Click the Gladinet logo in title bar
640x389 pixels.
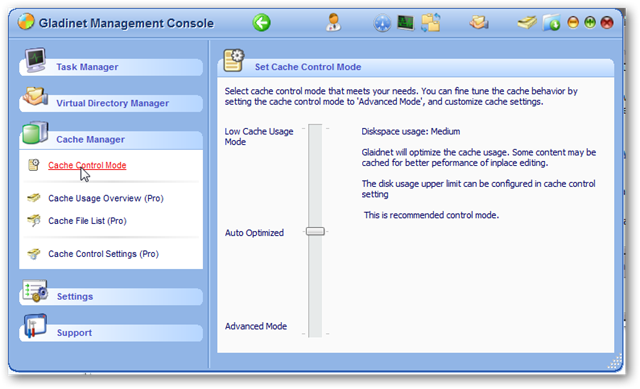tap(26, 22)
